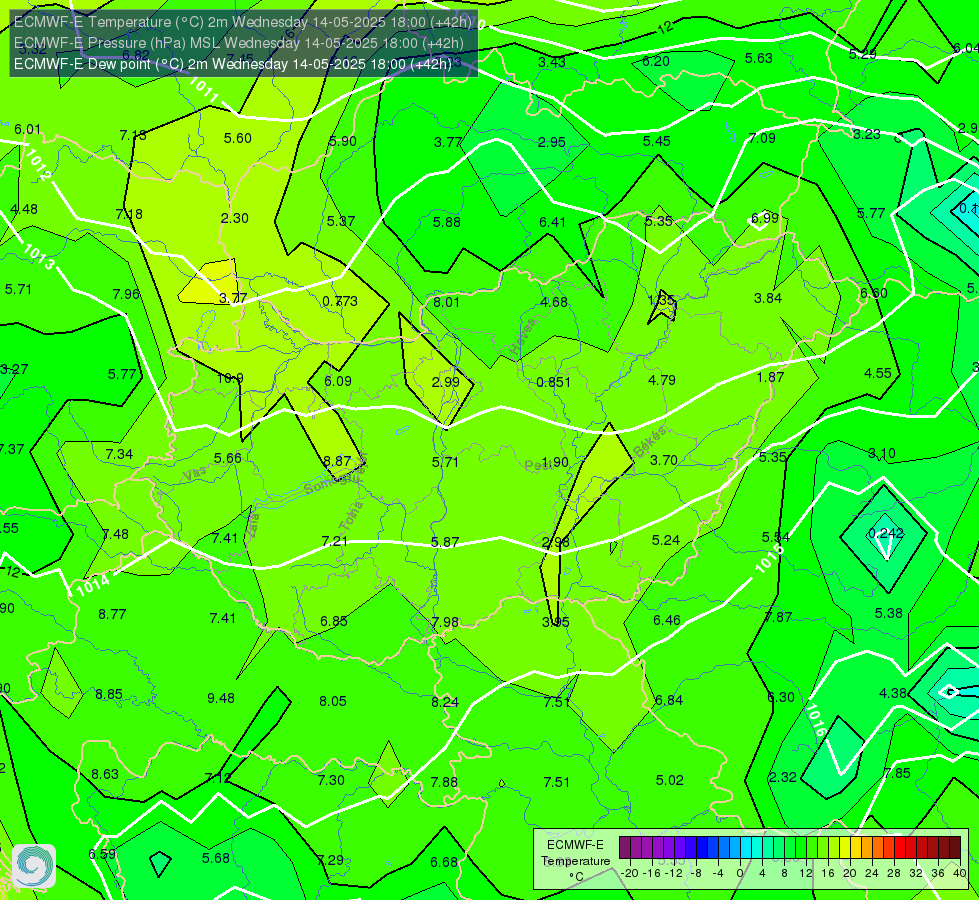Click the dew point value 5.02
Image resolution: width=979 pixels, height=900 pixels.
click(x=669, y=780)
